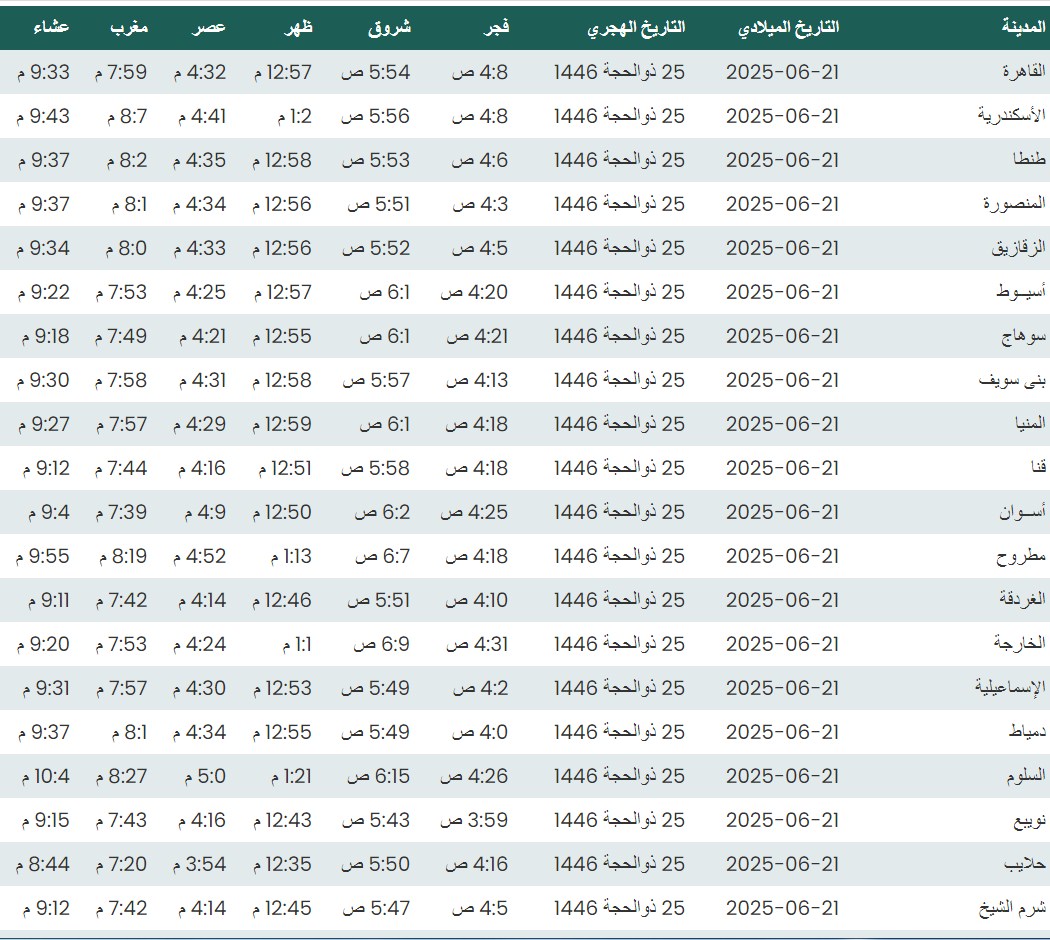Click the عصر column header

[209, 27]
